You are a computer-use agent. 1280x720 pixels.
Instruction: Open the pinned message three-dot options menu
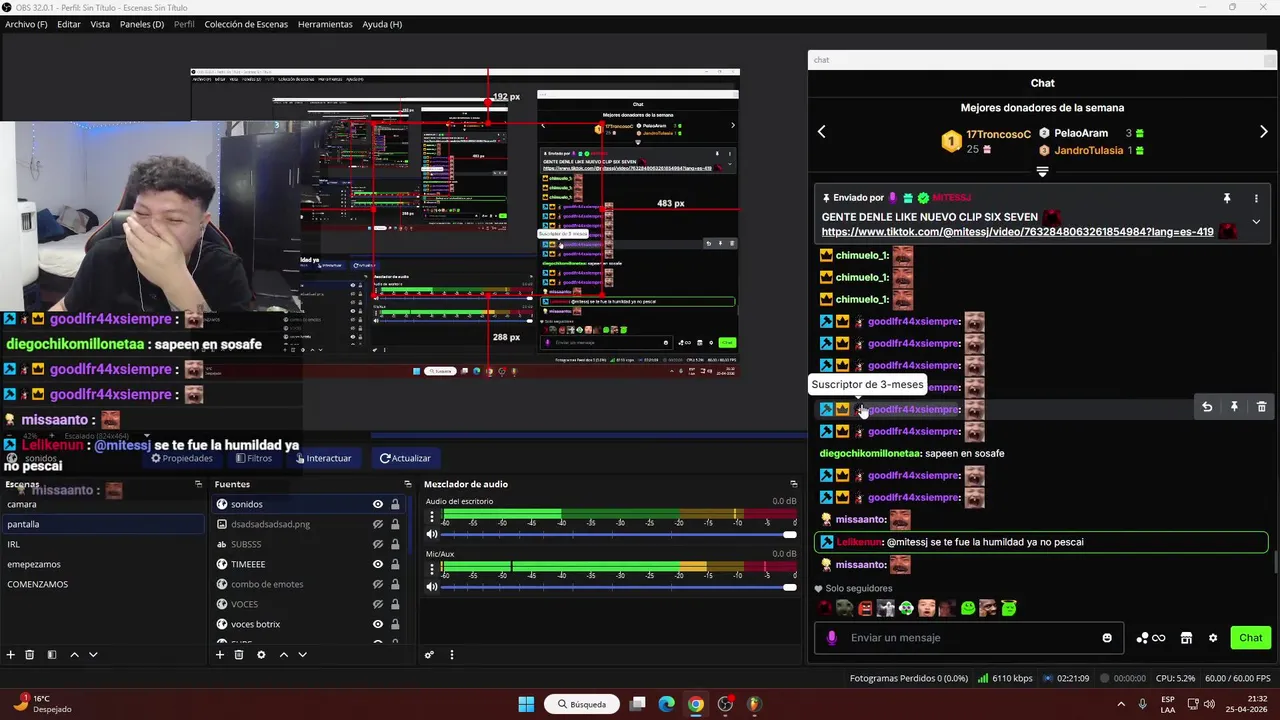(x=1256, y=199)
